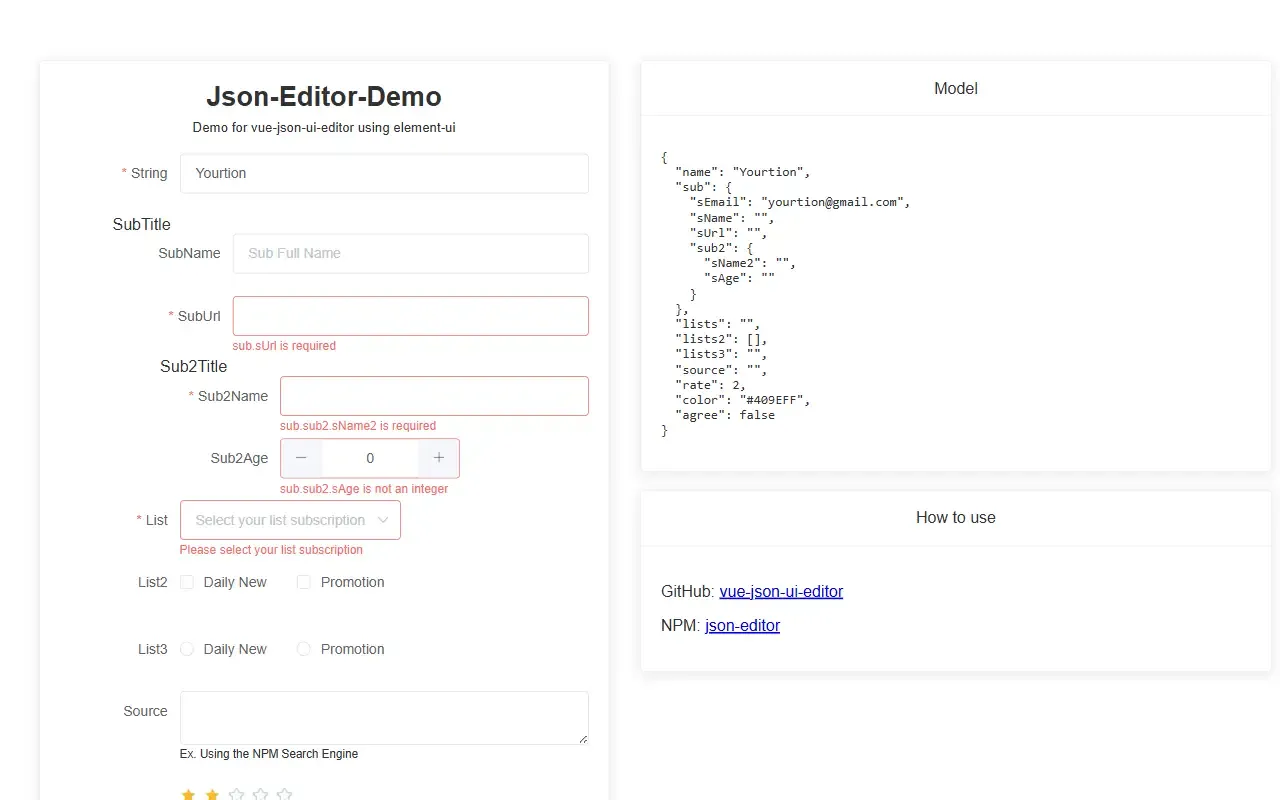Open the list subscription dropdown

[x=290, y=520]
